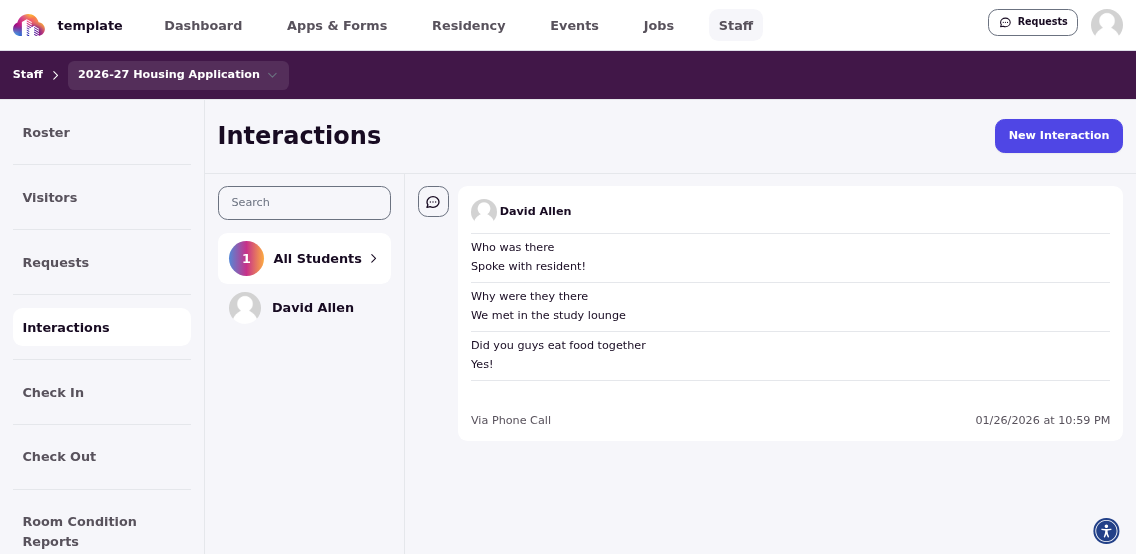1136x554 pixels.
Task: Click the Interactions page heading
Action: click(x=299, y=135)
